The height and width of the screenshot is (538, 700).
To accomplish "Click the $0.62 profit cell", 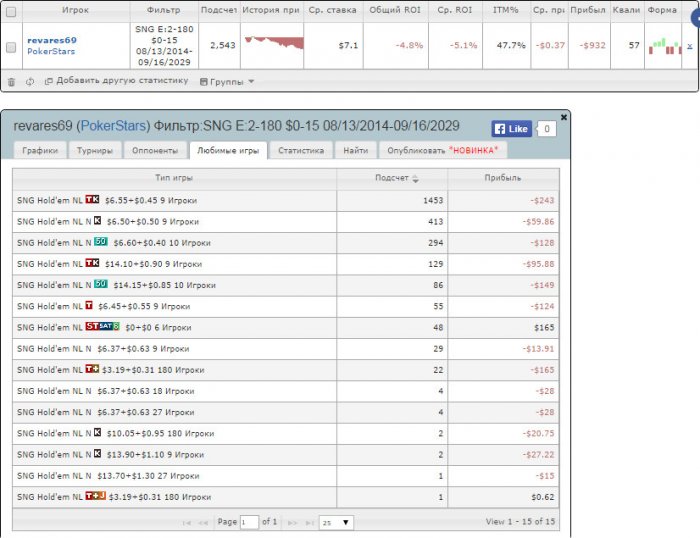I will pos(503,497).
